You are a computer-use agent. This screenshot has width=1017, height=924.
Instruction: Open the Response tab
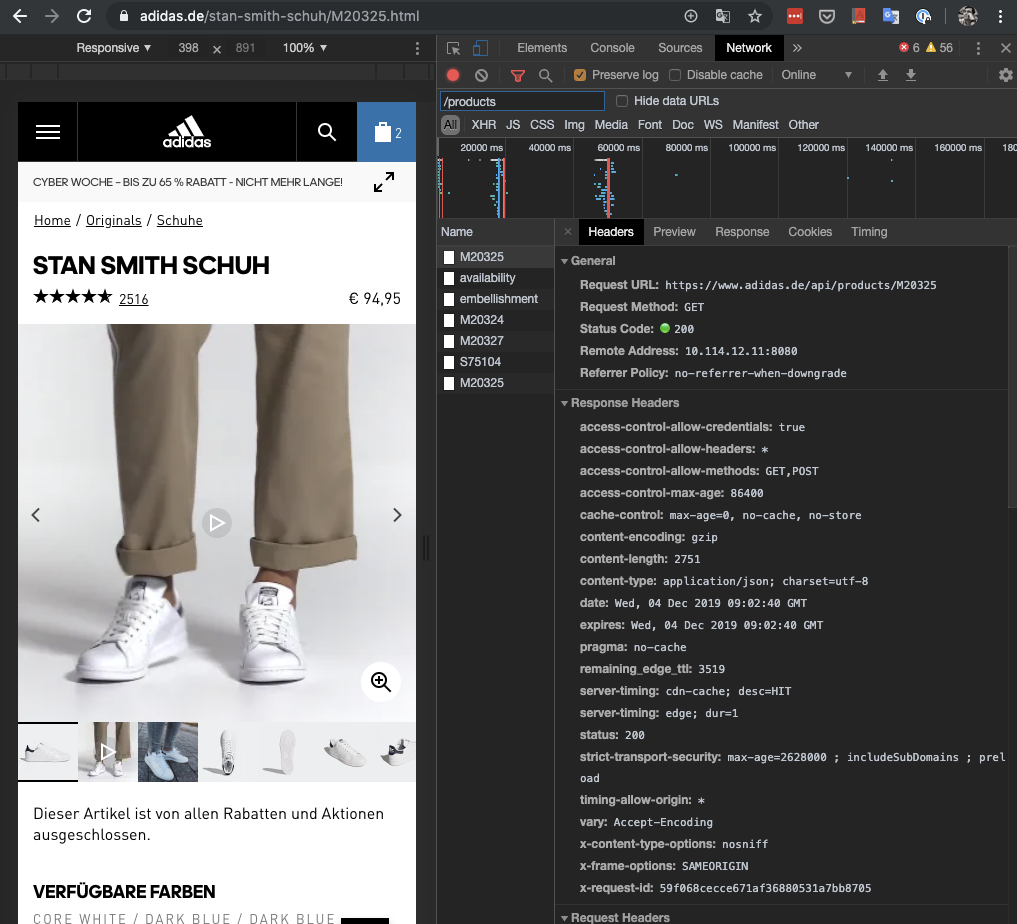742,231
